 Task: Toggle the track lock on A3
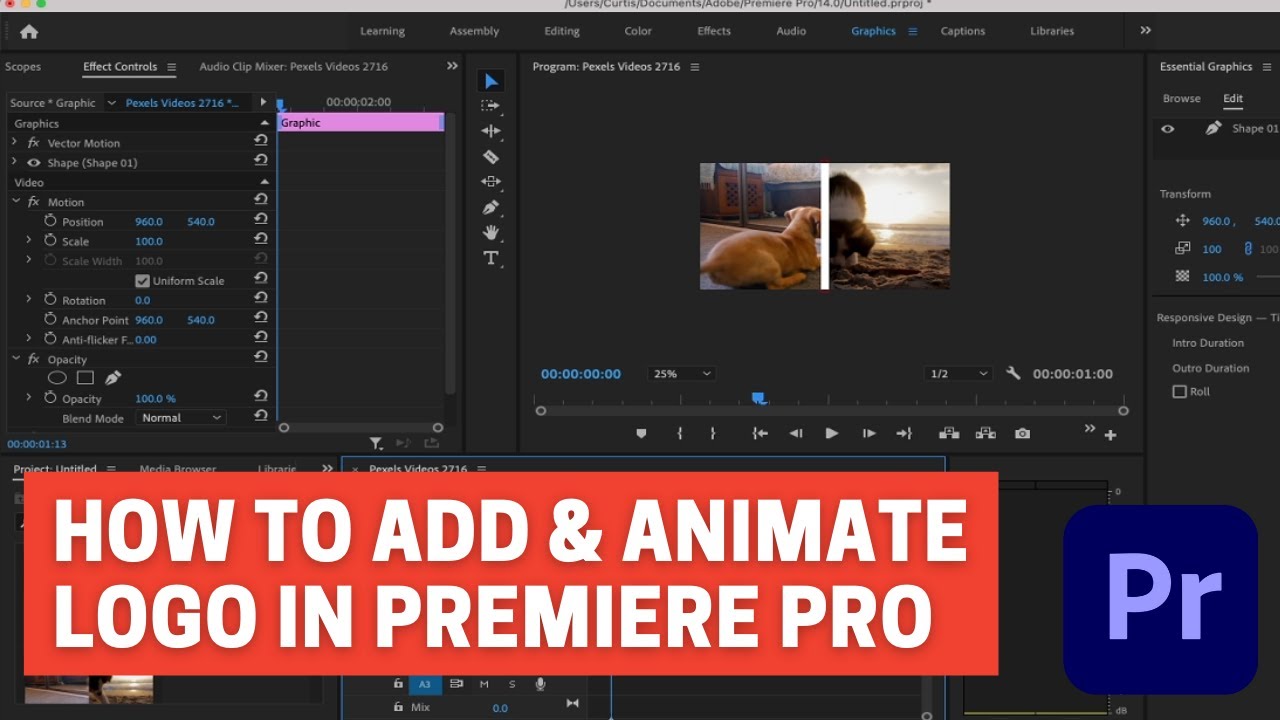click(x=398, y=684)
